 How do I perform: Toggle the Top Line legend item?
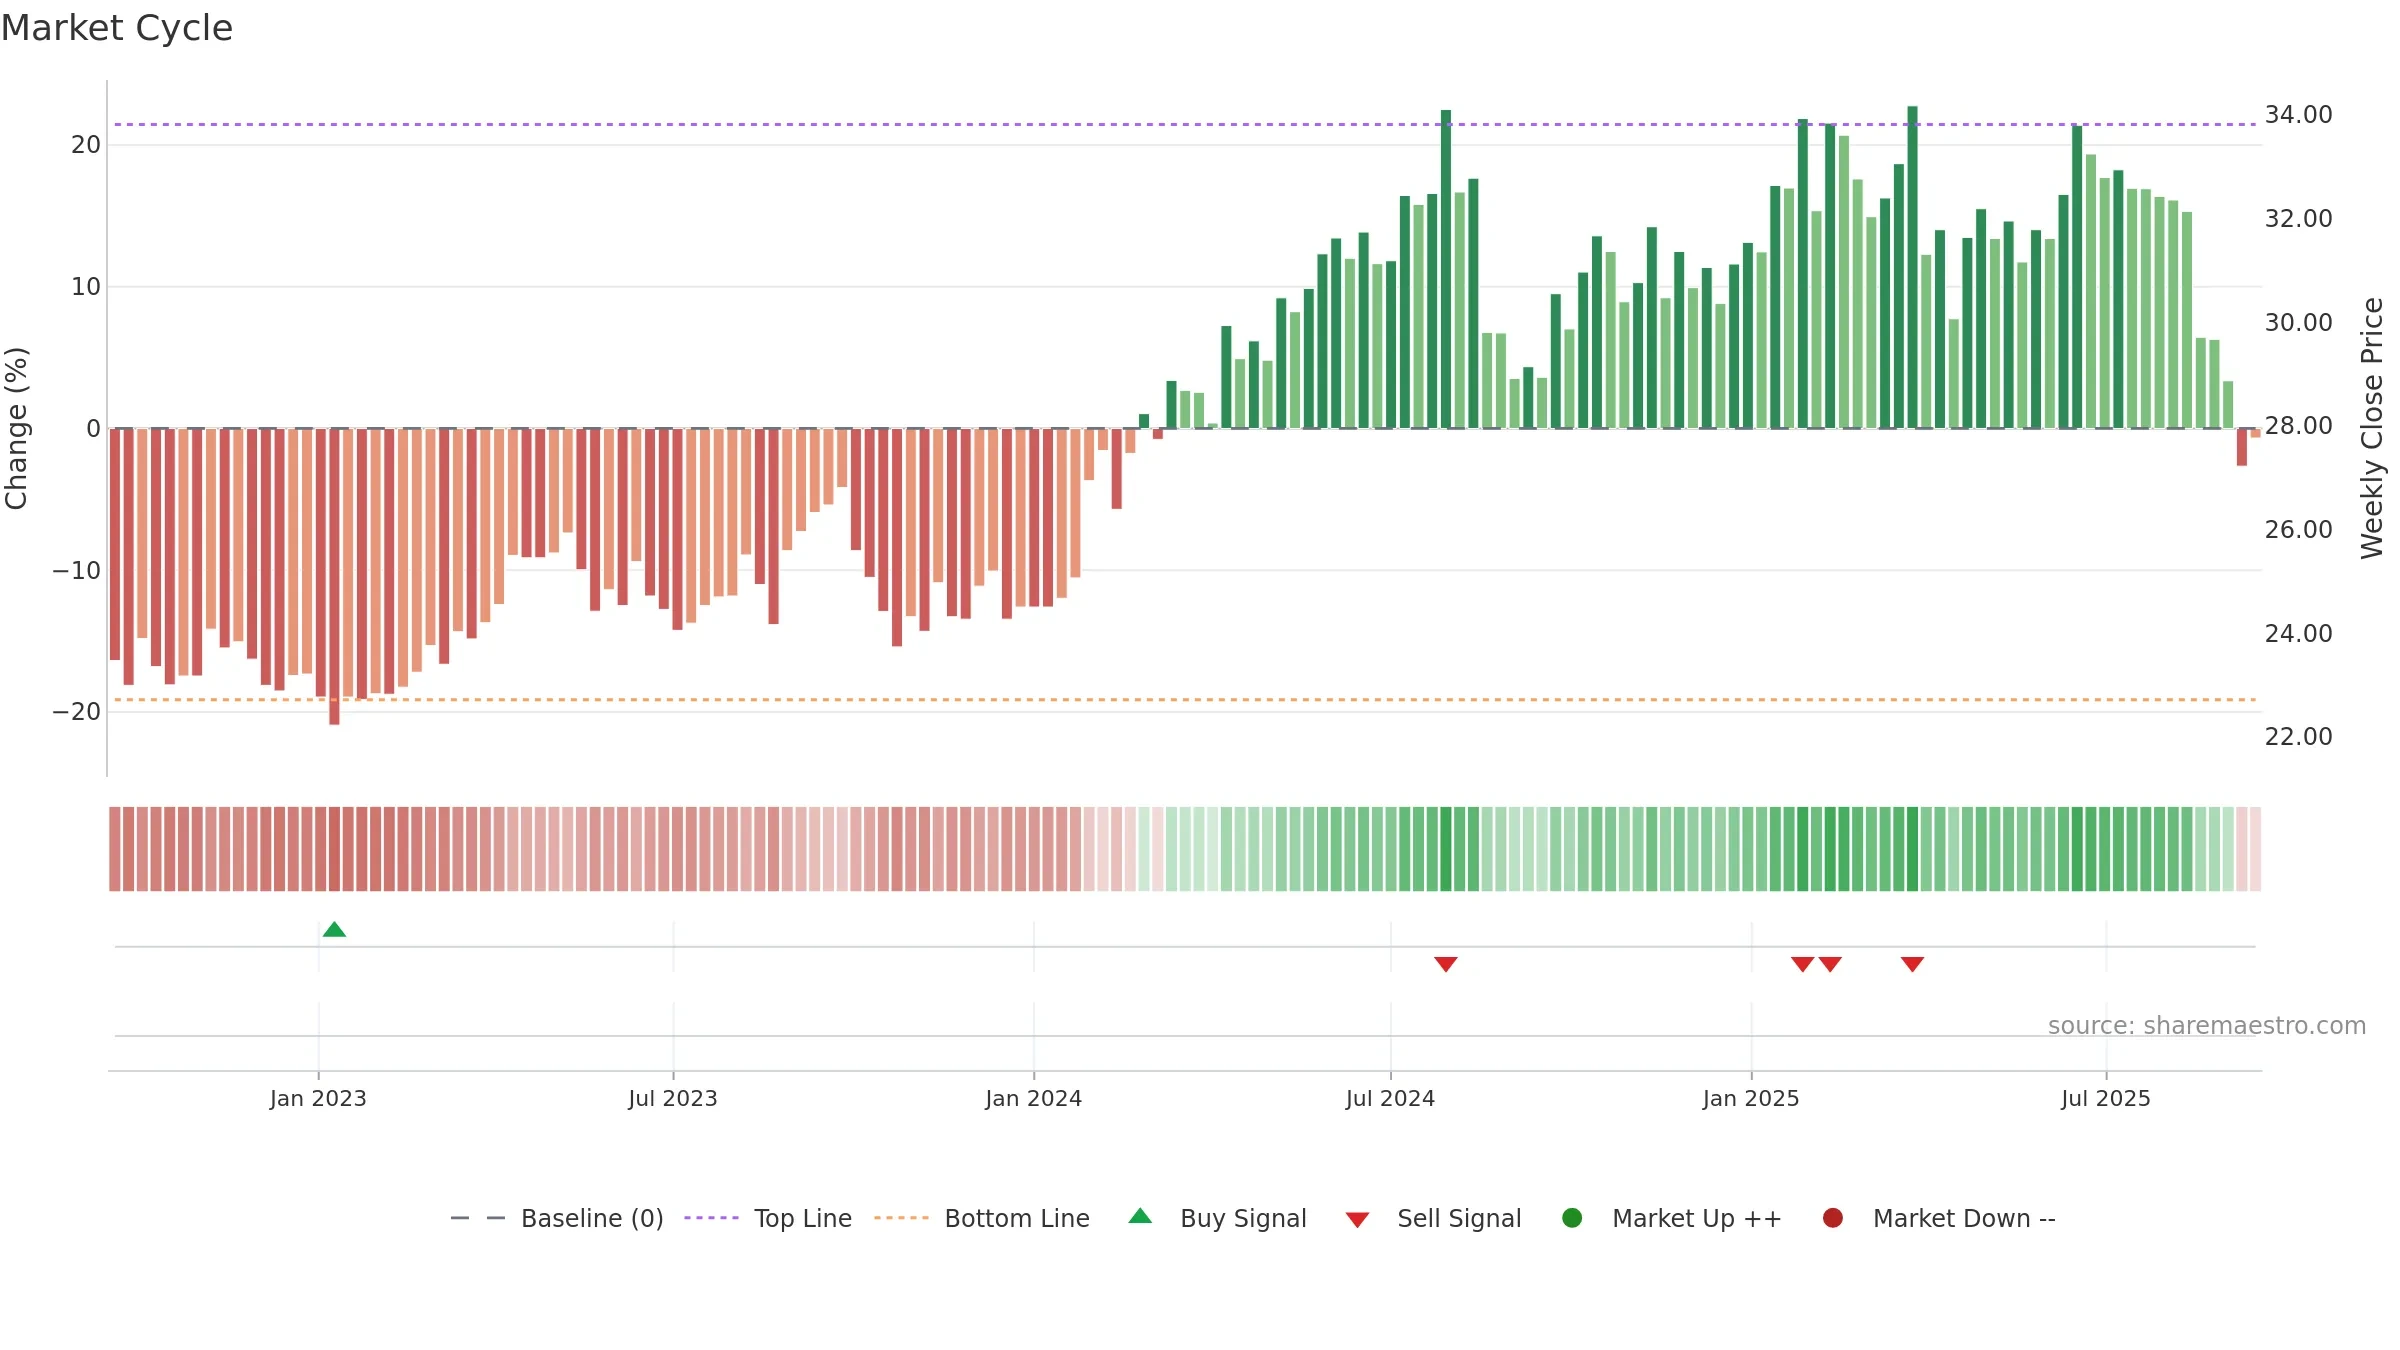[768, 1218]
